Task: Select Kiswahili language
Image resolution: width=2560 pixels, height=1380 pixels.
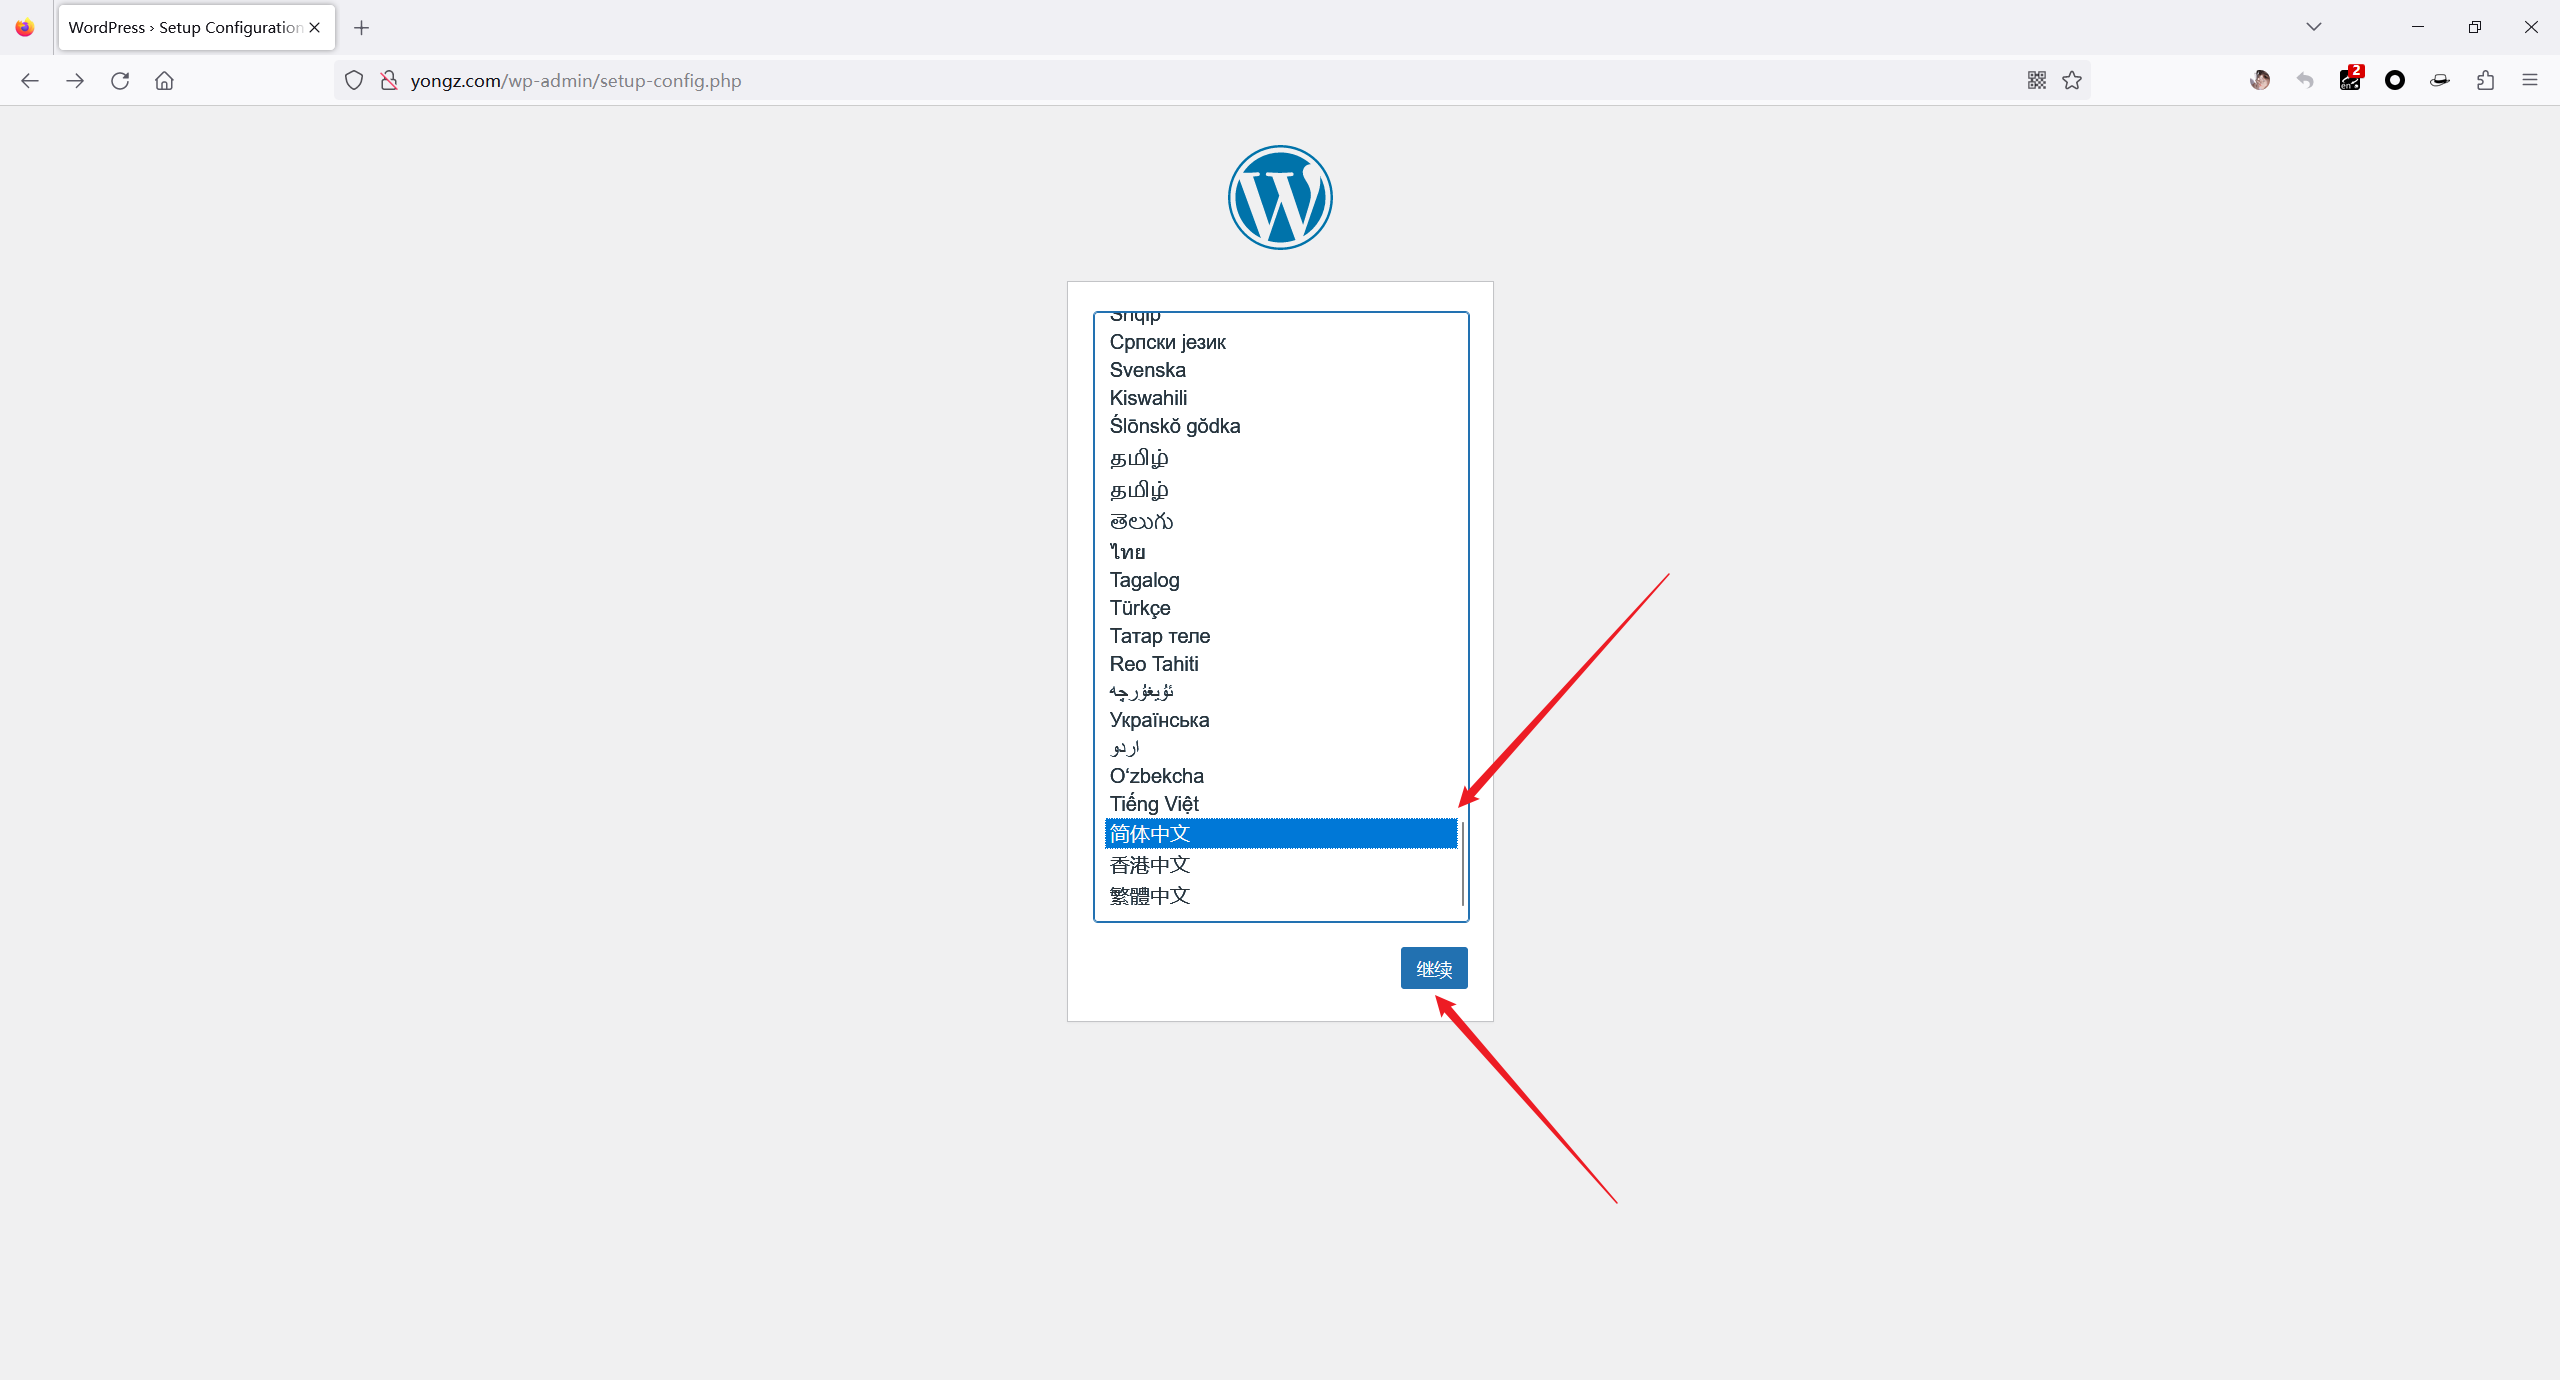Action: 1281,398
